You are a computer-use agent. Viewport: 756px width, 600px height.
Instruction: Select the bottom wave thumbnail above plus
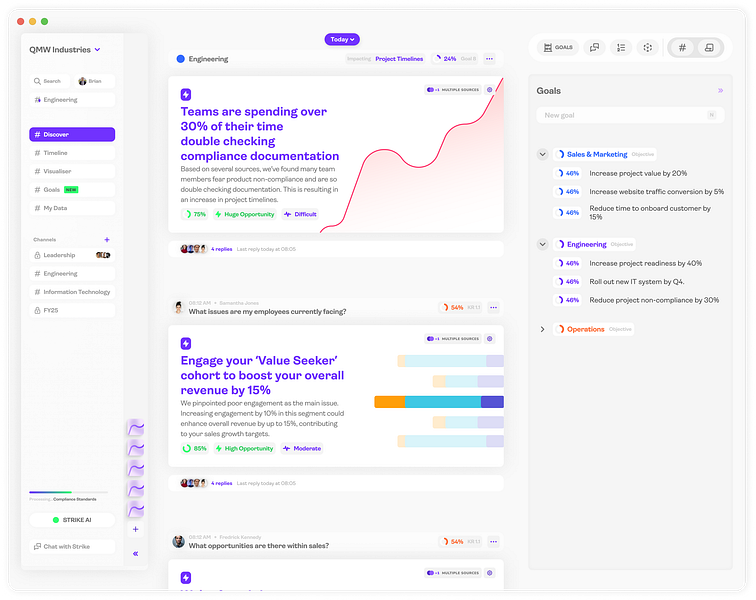click(135, 509)
